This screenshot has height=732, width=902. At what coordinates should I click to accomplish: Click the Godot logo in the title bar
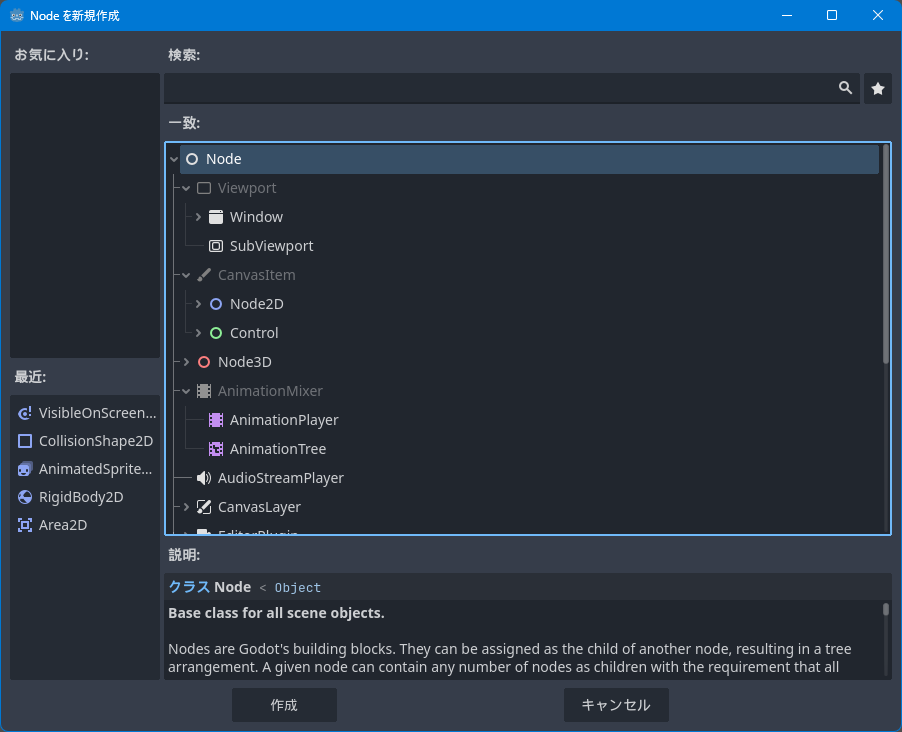17,16
